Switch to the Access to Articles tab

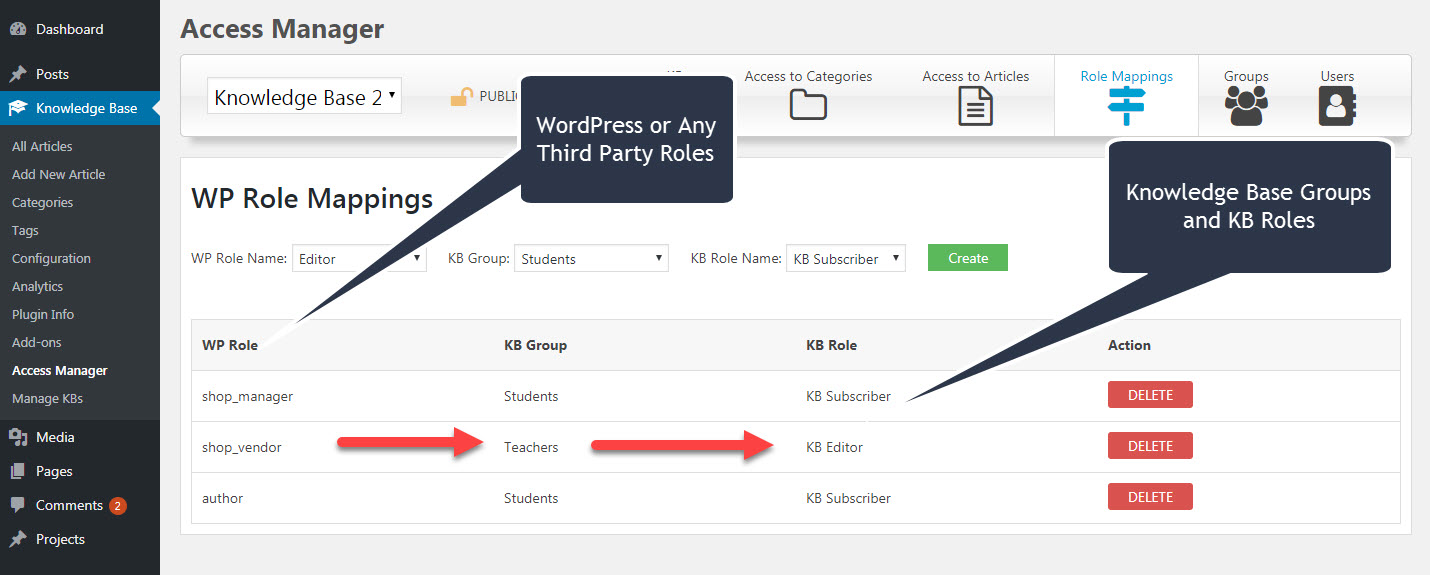[x=975, y=96]
